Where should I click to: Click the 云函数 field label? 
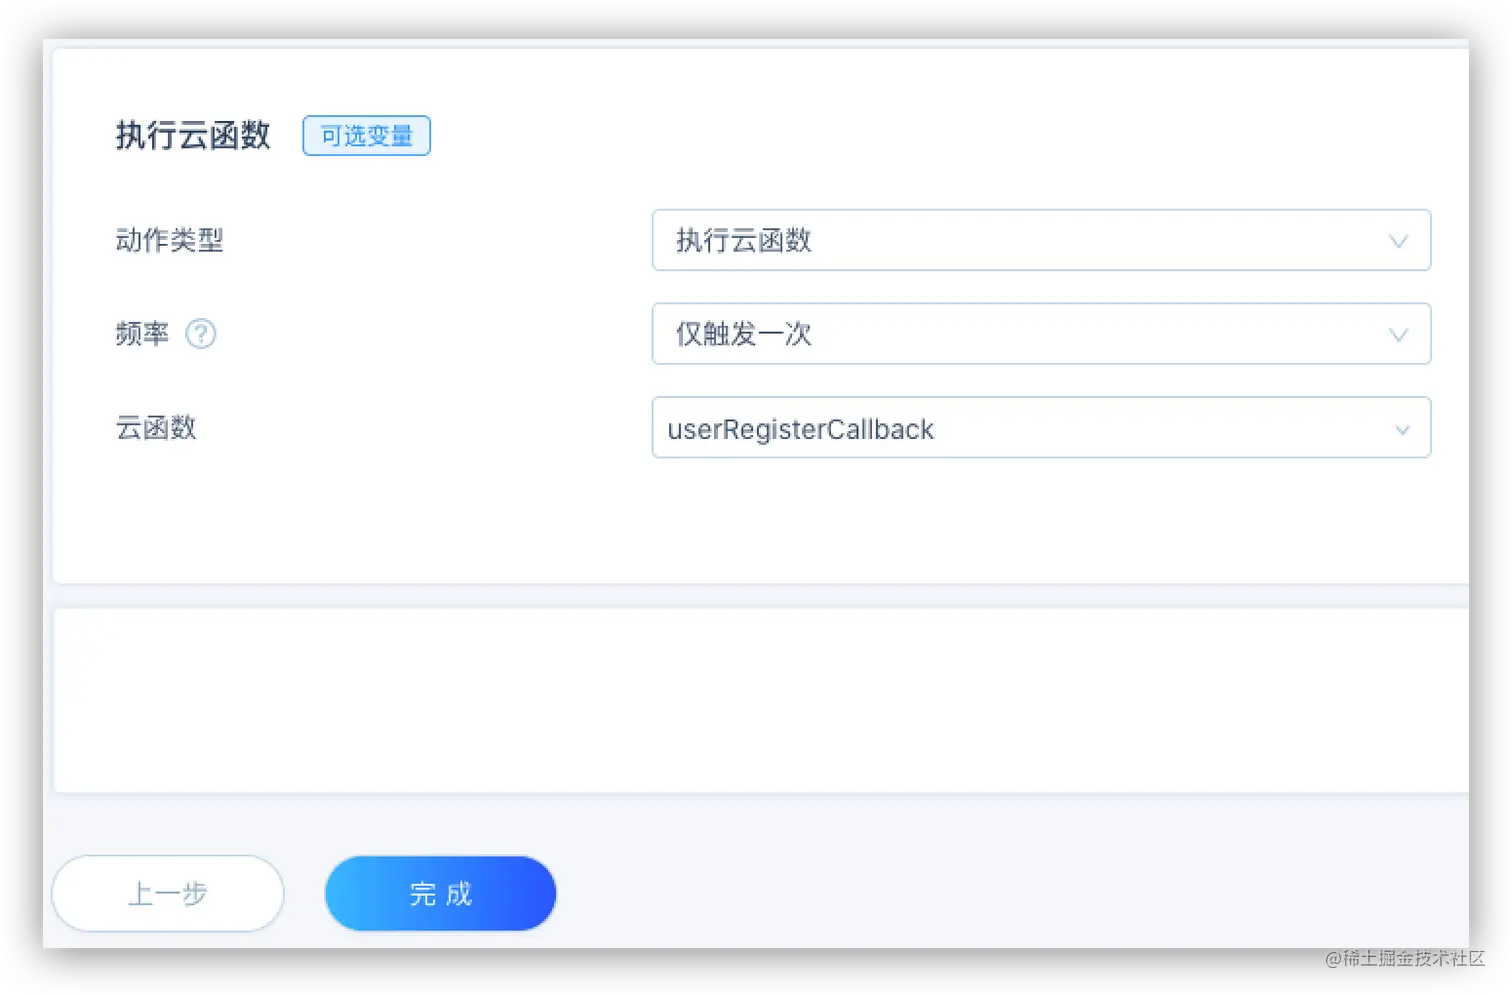pos(156,428)
